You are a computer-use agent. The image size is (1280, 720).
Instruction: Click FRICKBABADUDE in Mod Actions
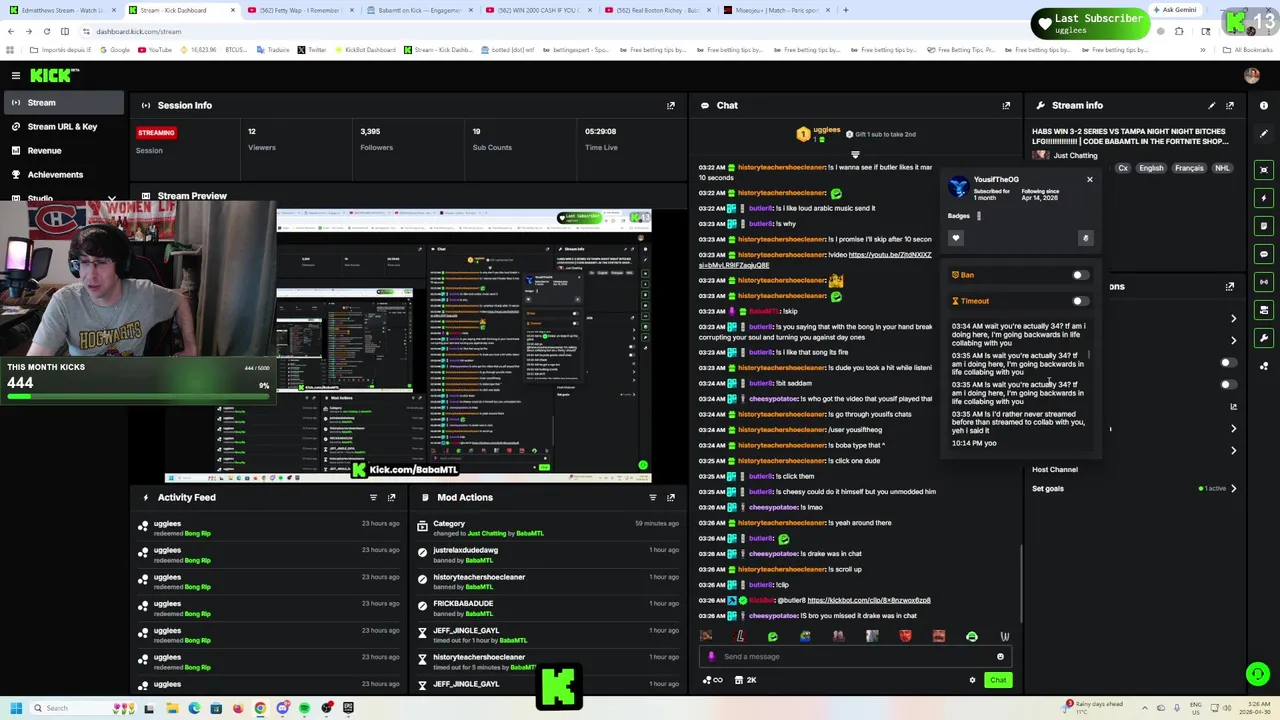point(463,604)
